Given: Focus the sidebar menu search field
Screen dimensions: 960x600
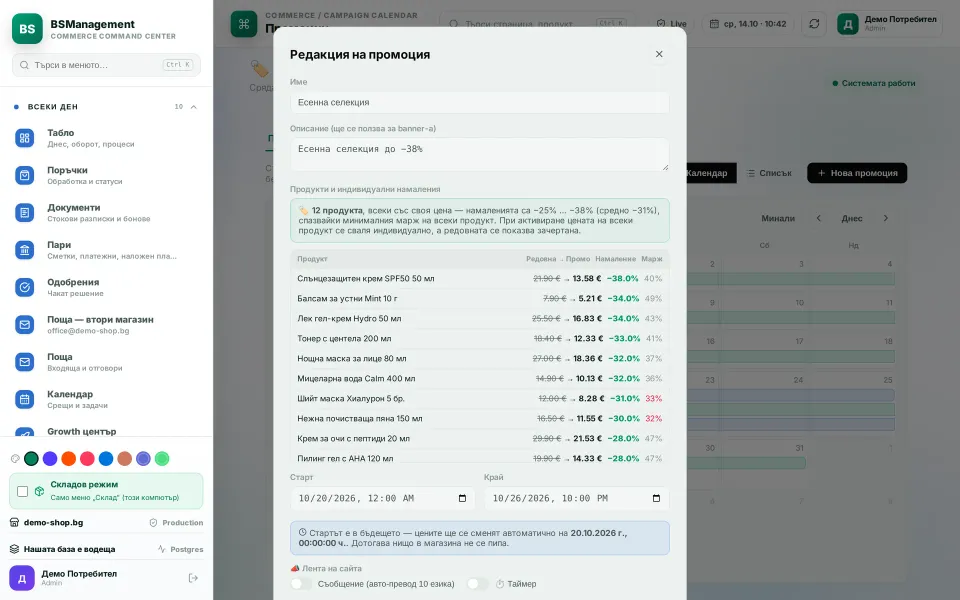Looking at the screenshot, I should coord(107,65).
